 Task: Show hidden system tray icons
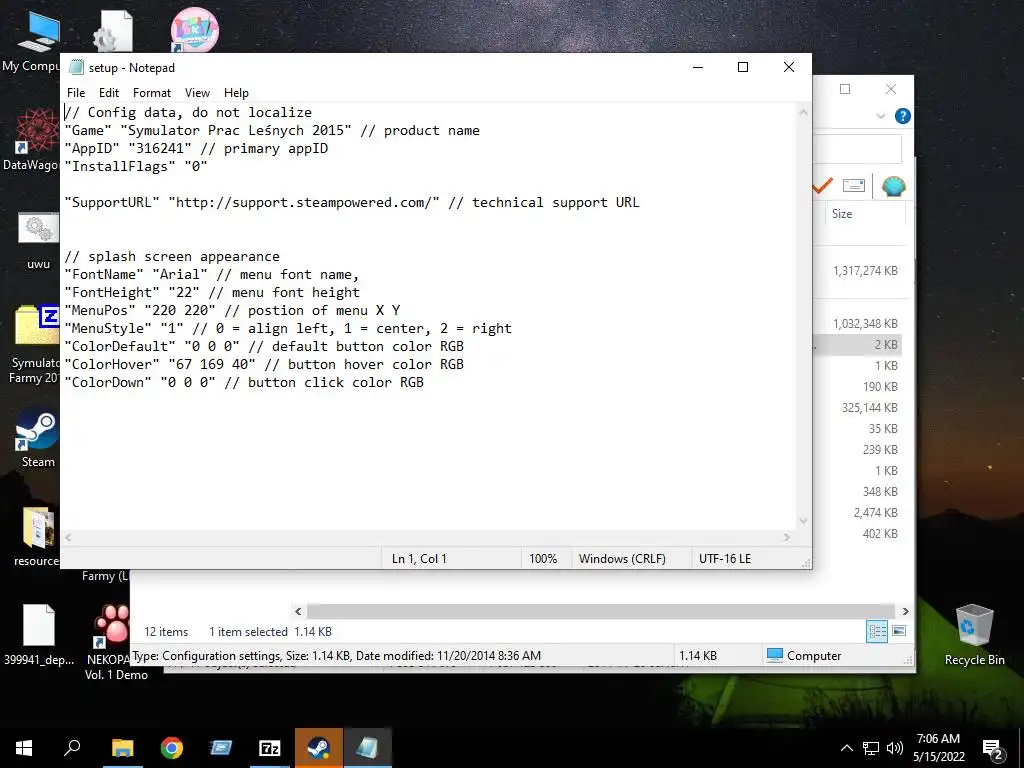tap(846, 748)
